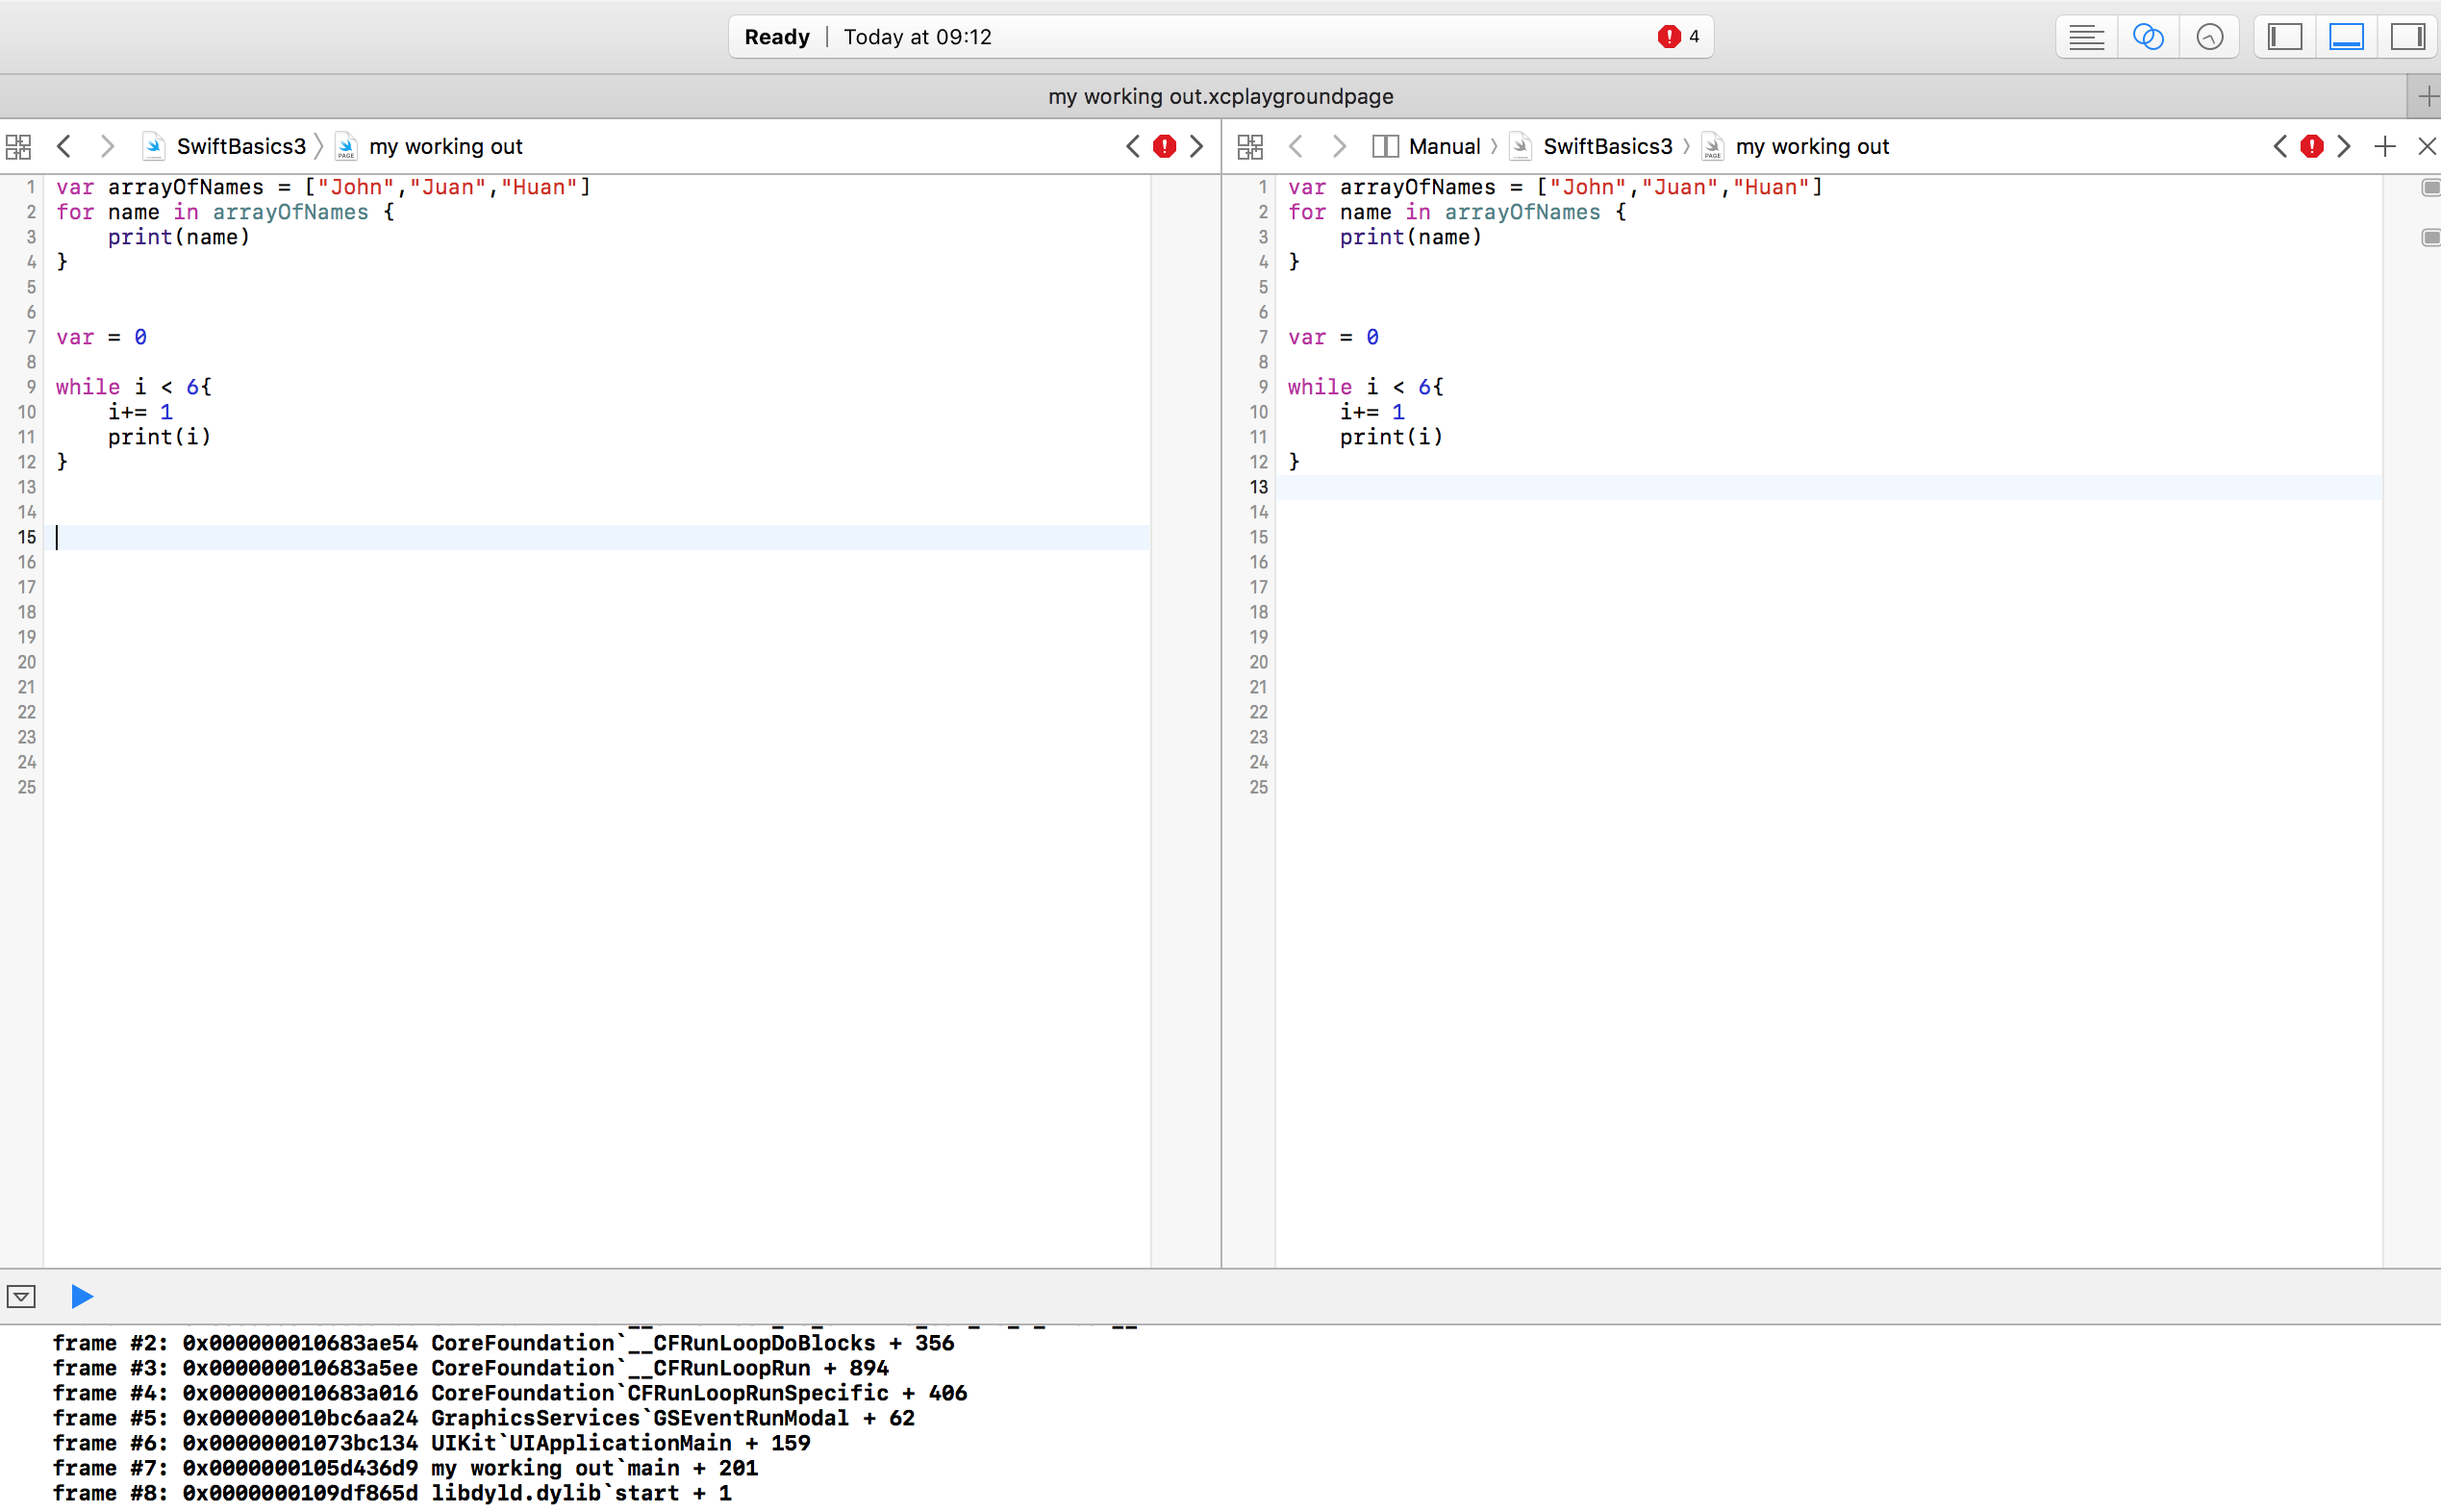Screen dimensions: 2441x1512
Task: Click the Manual execution mode dropdown
Action: (x=1442, y=144)
